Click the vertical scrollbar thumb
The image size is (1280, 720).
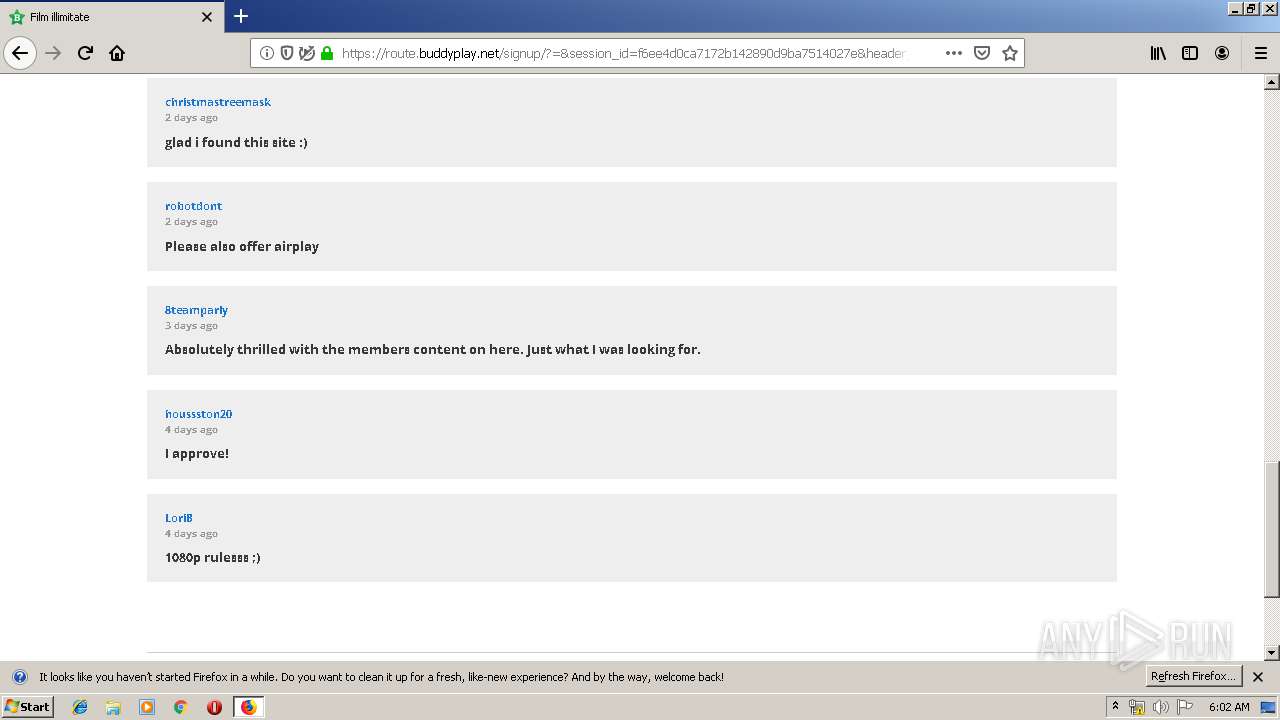(x=1272, y=529)
